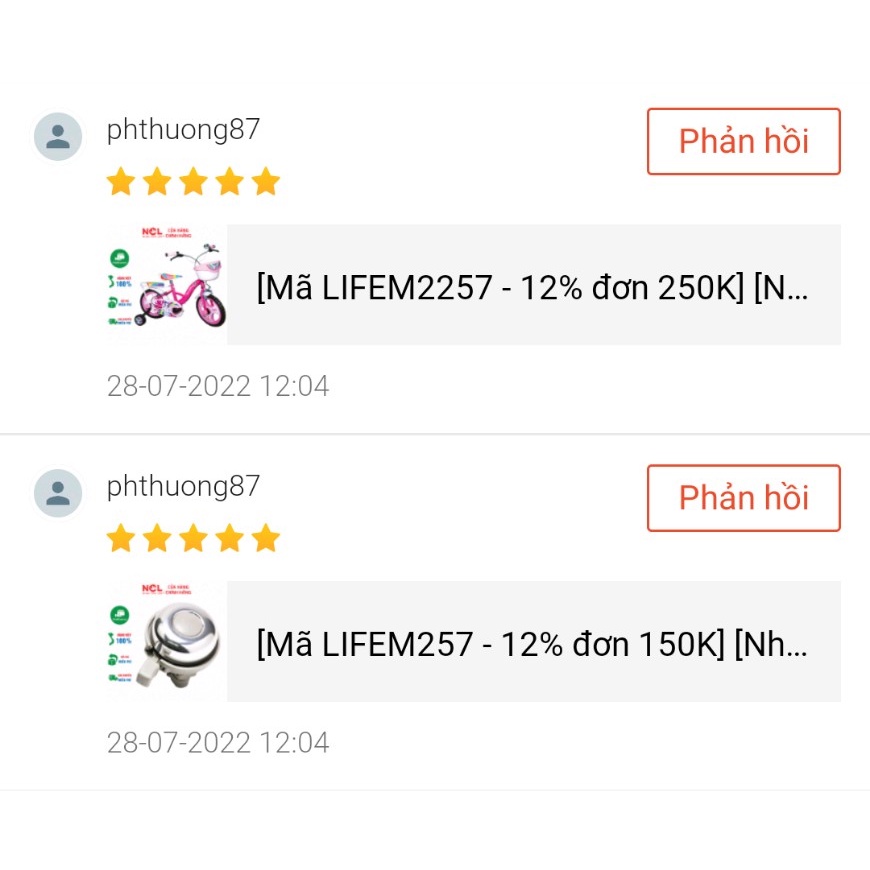The height and width of the screenshot is (870, 870).
Task: Click the timestamp under the bike bell review
Action: [x=218, y=743]
